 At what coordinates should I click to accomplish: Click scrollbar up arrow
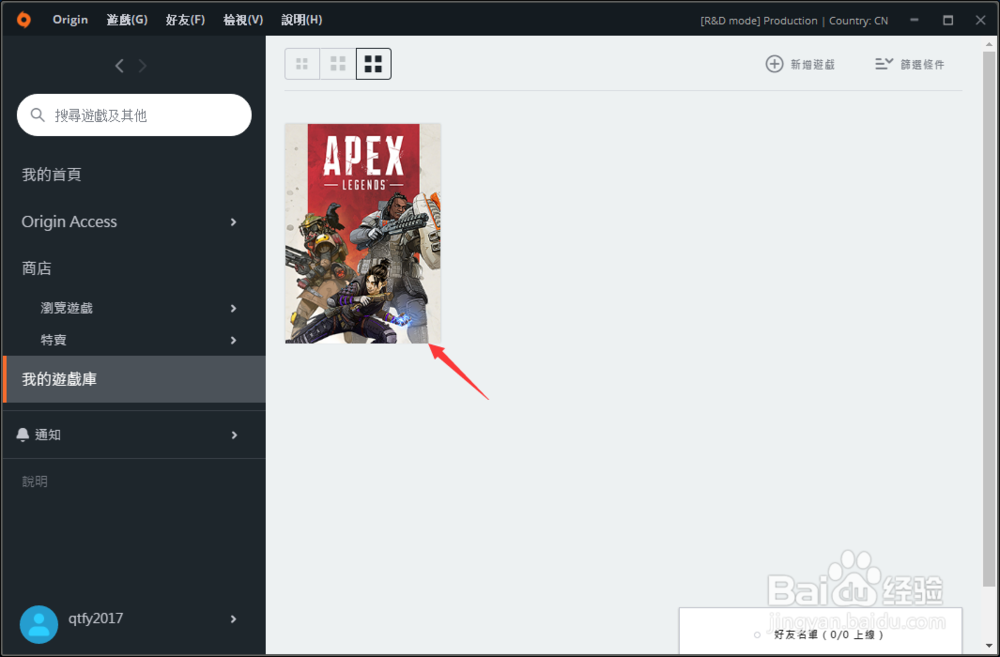(x=989, y=44)
